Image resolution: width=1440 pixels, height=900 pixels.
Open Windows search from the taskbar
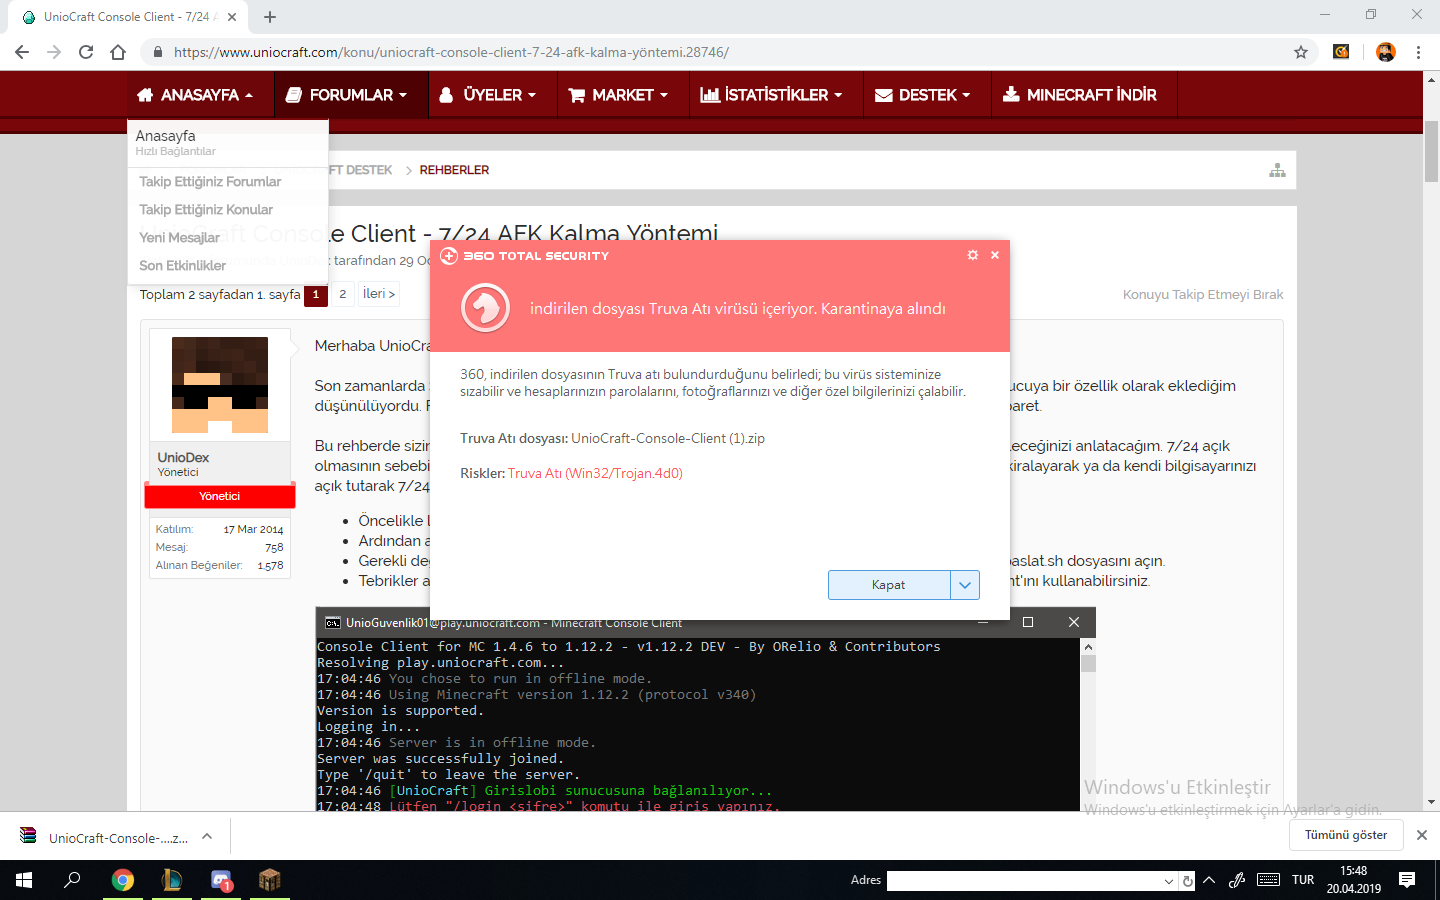(x=72, y=880)
